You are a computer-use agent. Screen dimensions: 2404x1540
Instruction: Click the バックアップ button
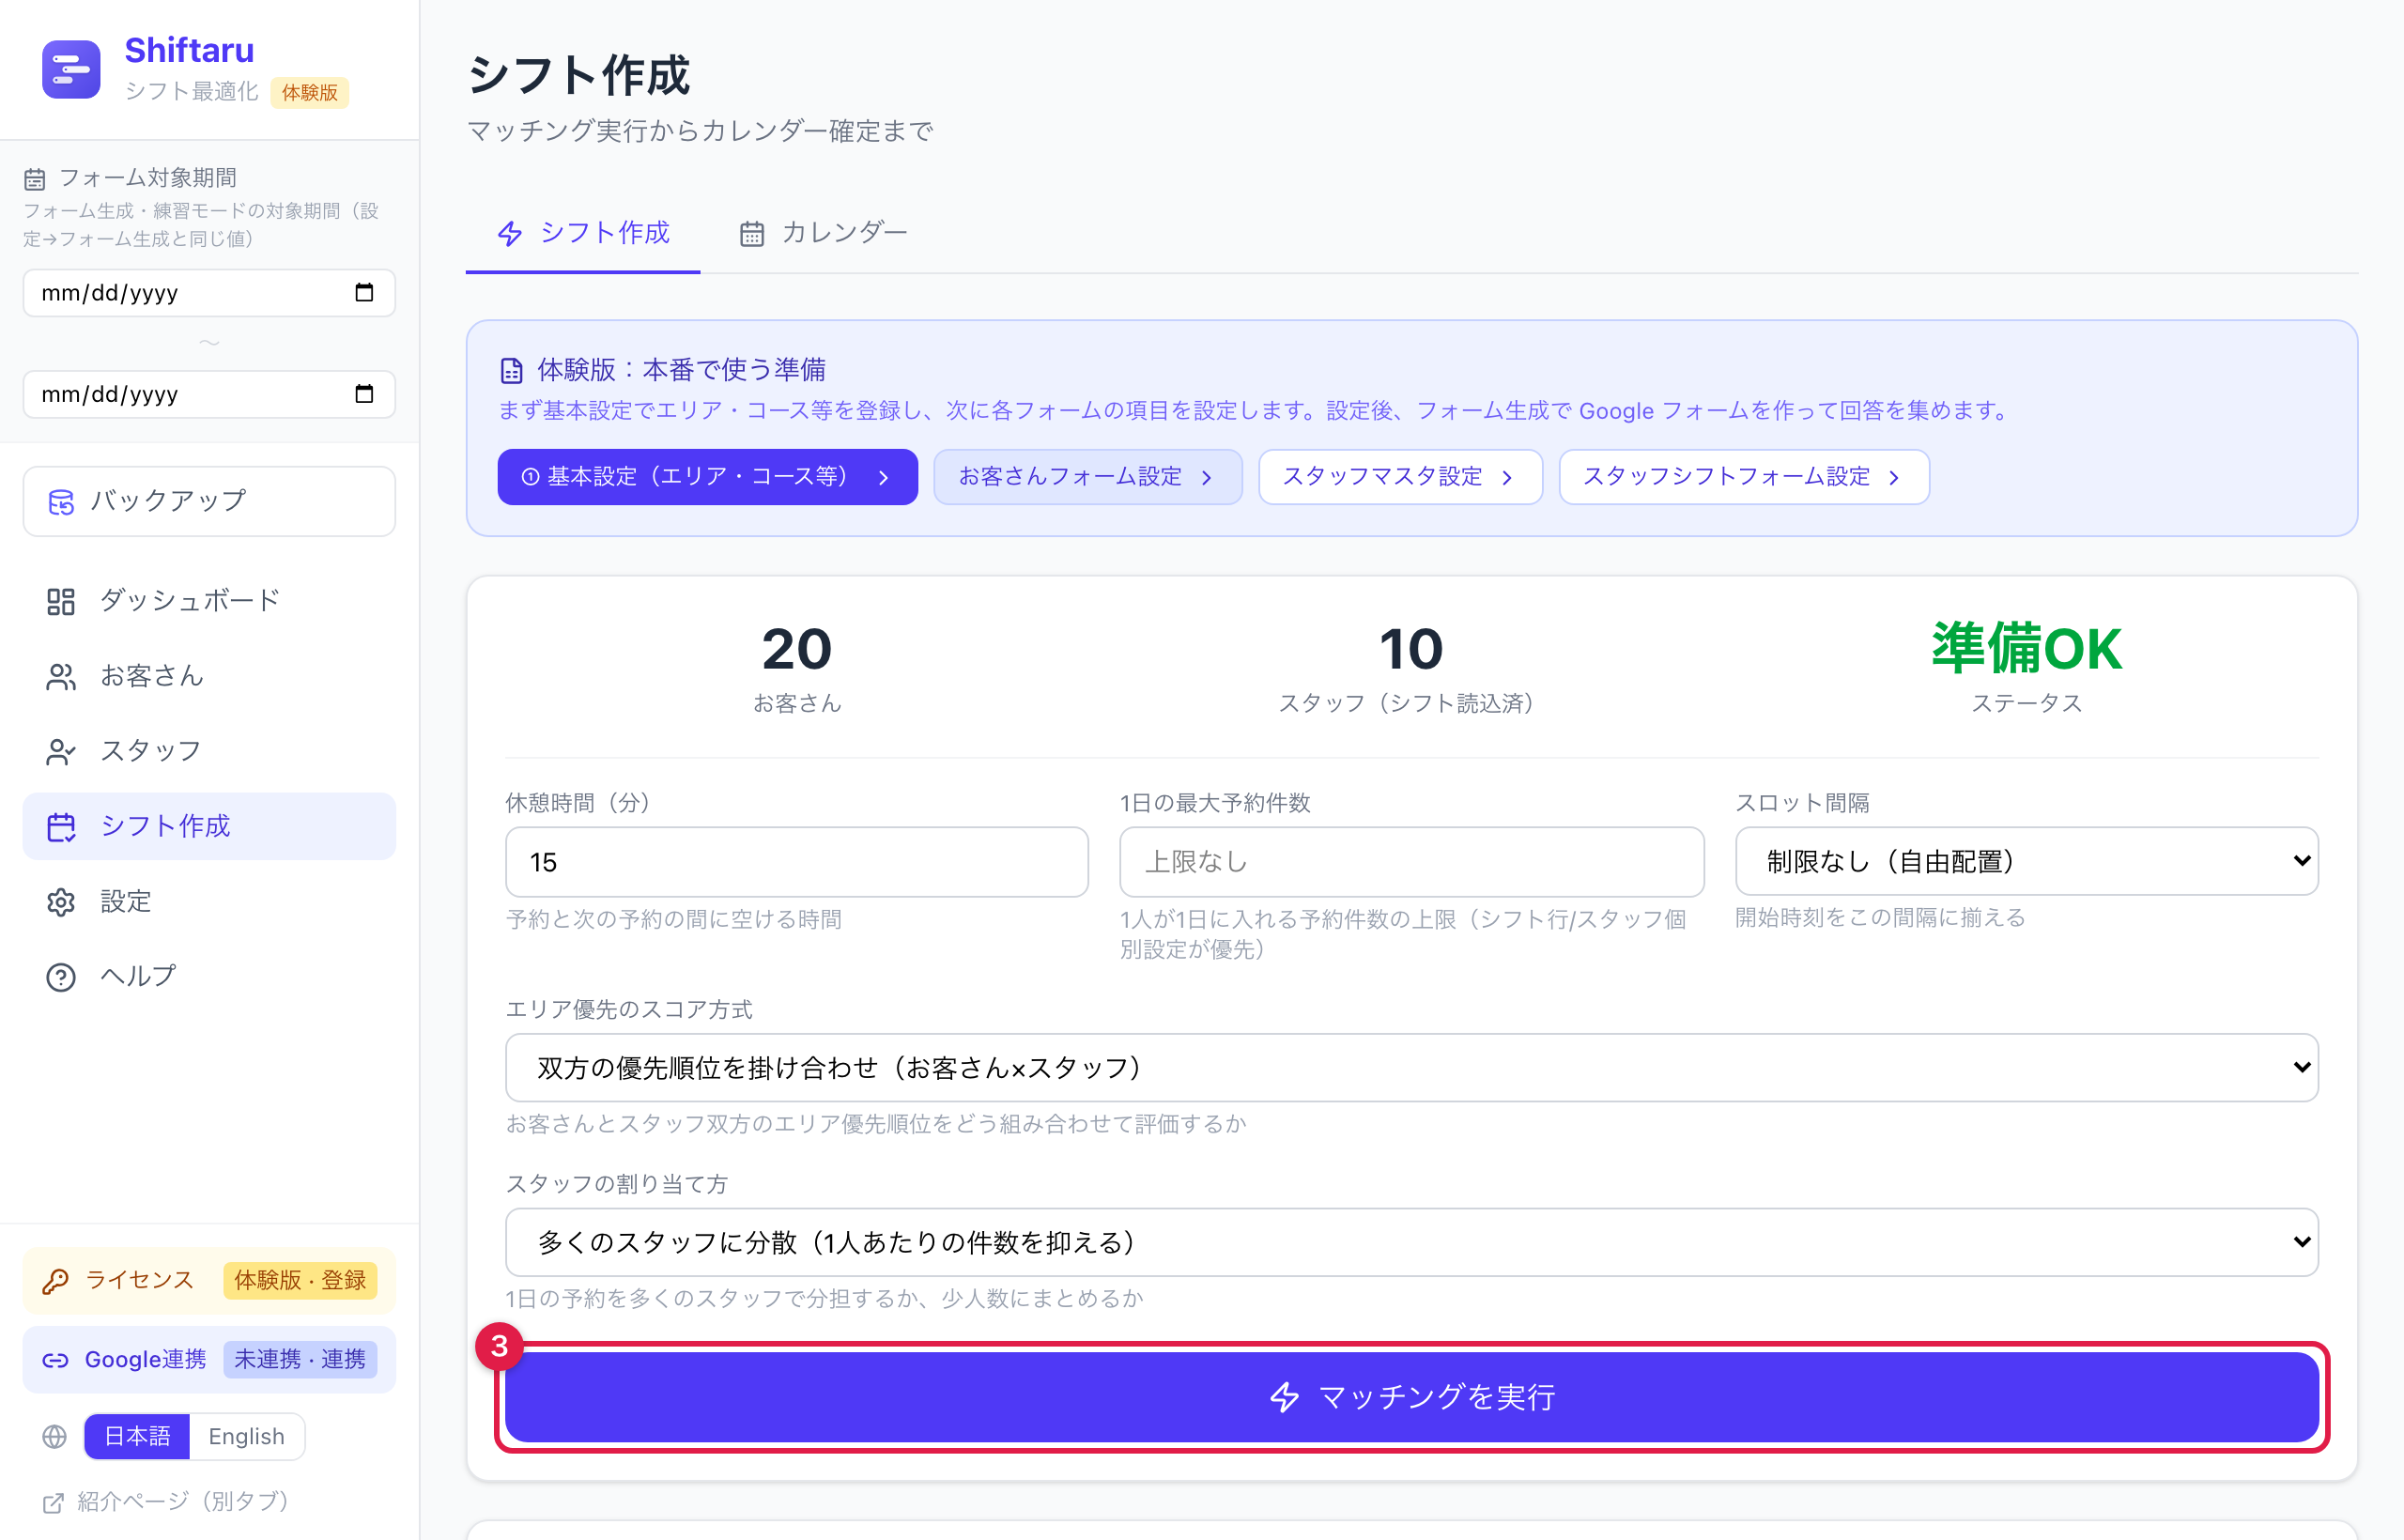[x=209, y=502]
